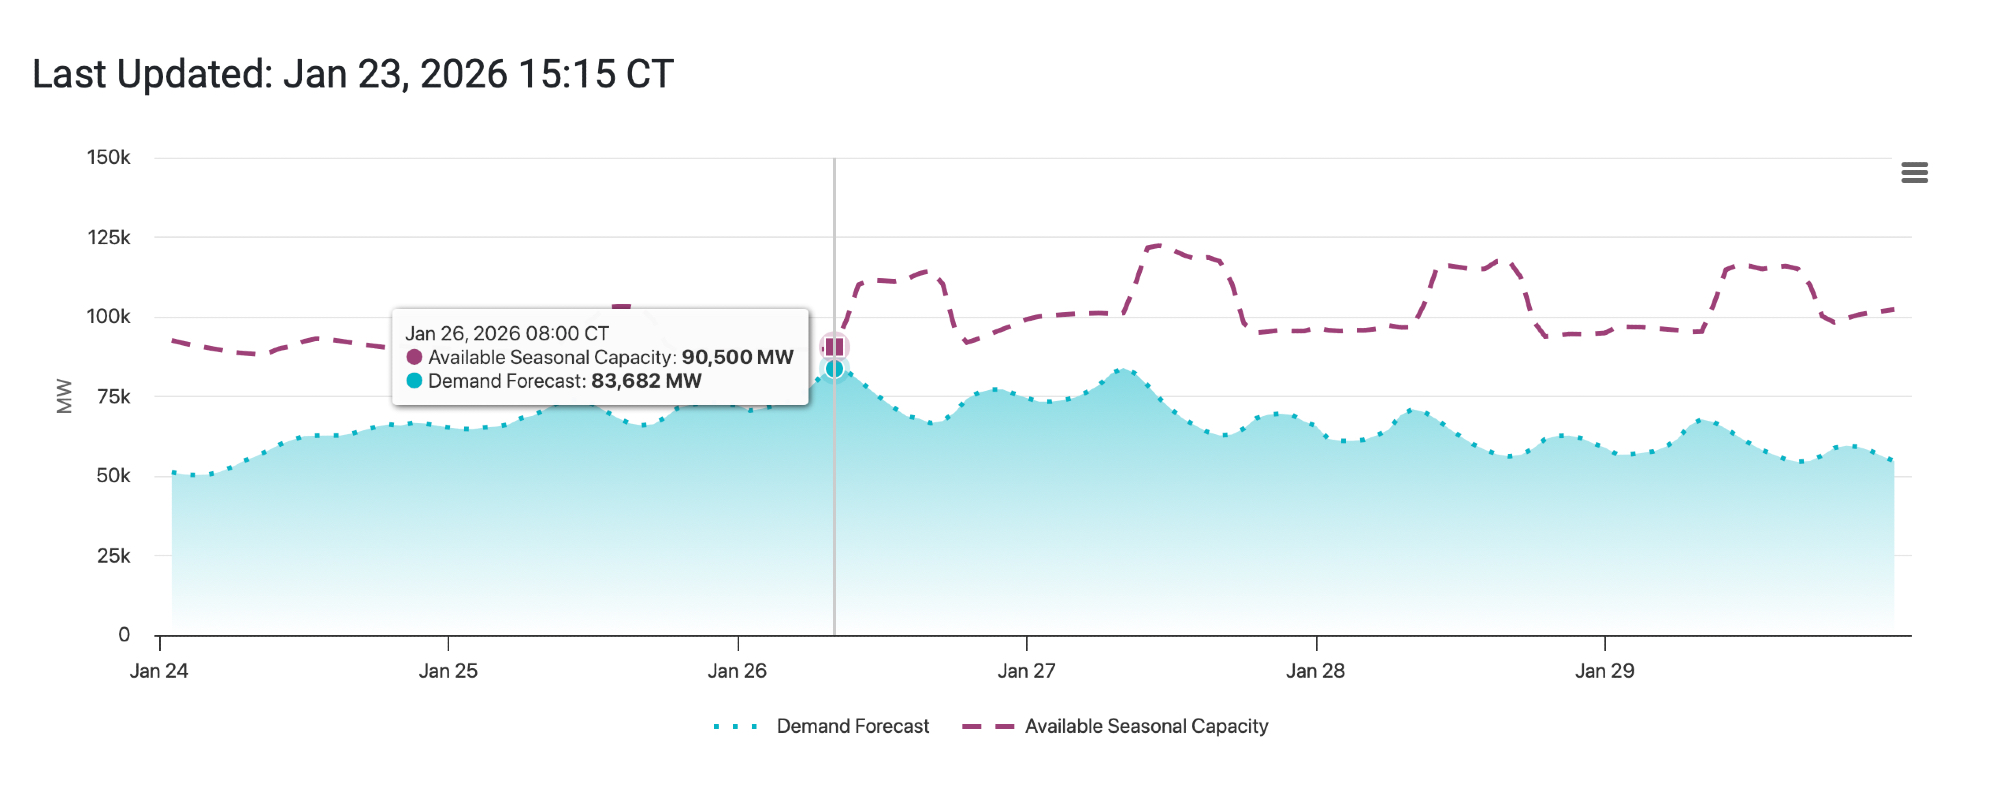The height and width of the screenshot is (799, 2000).
Task: Click the dotted teal Demand Forecast legend symbol
Action: (736, 727)
